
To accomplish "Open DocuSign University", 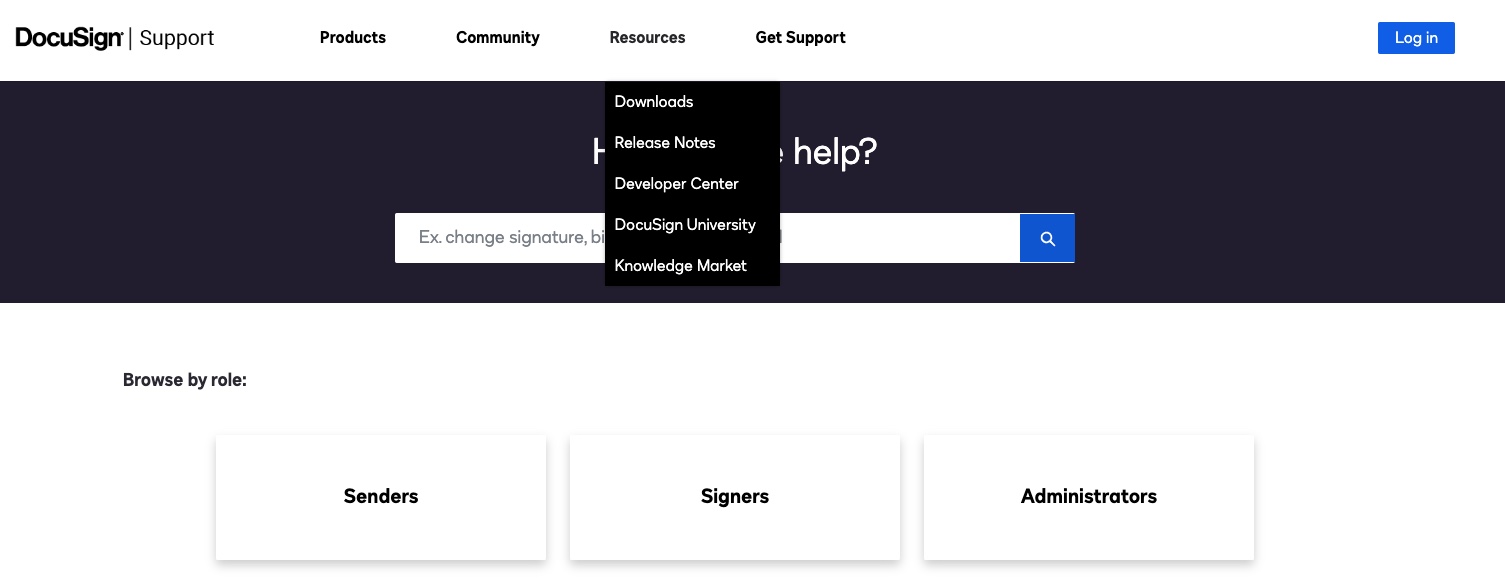I will pos(684,225).
